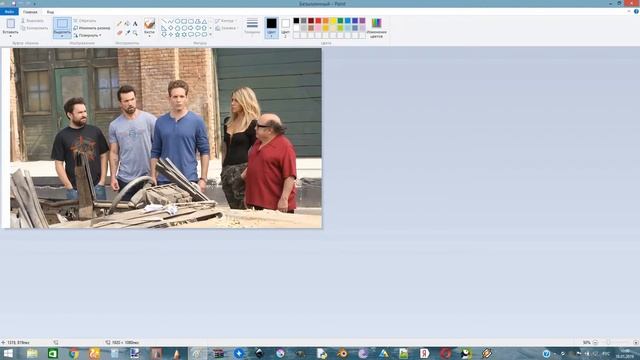This screenshot has height=360, width=640.
Task: Pick the four-point star shape
Action: tap(171, 34)
